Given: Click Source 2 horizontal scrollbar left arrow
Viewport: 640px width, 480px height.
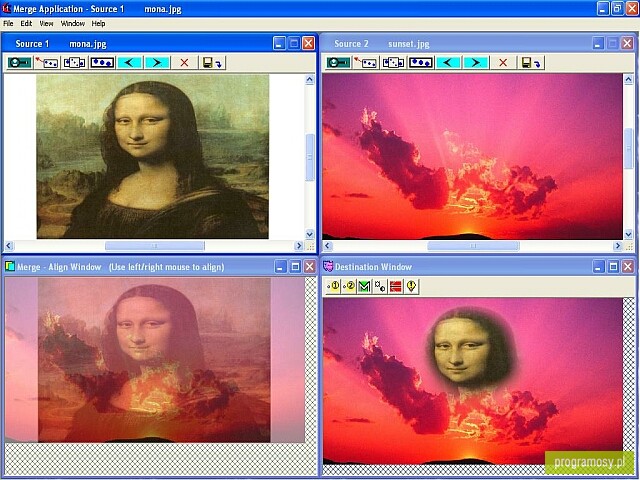Looking at the screenshot, I should pyautogui.click(x=328, y=246).
